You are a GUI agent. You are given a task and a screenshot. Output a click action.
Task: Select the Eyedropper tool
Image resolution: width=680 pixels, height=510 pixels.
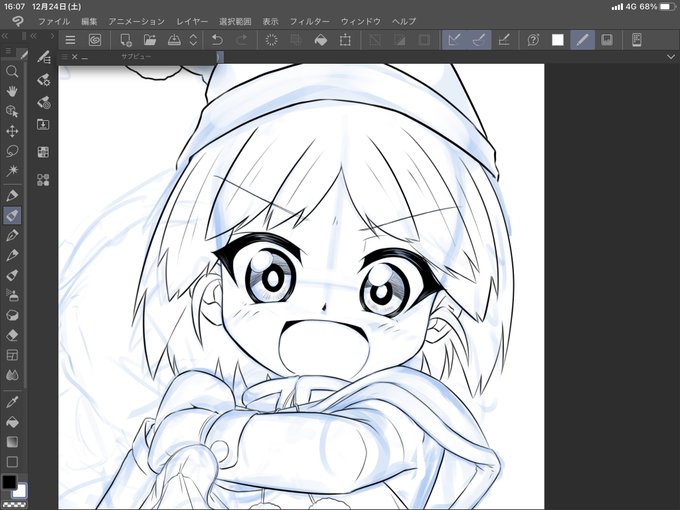12,402
